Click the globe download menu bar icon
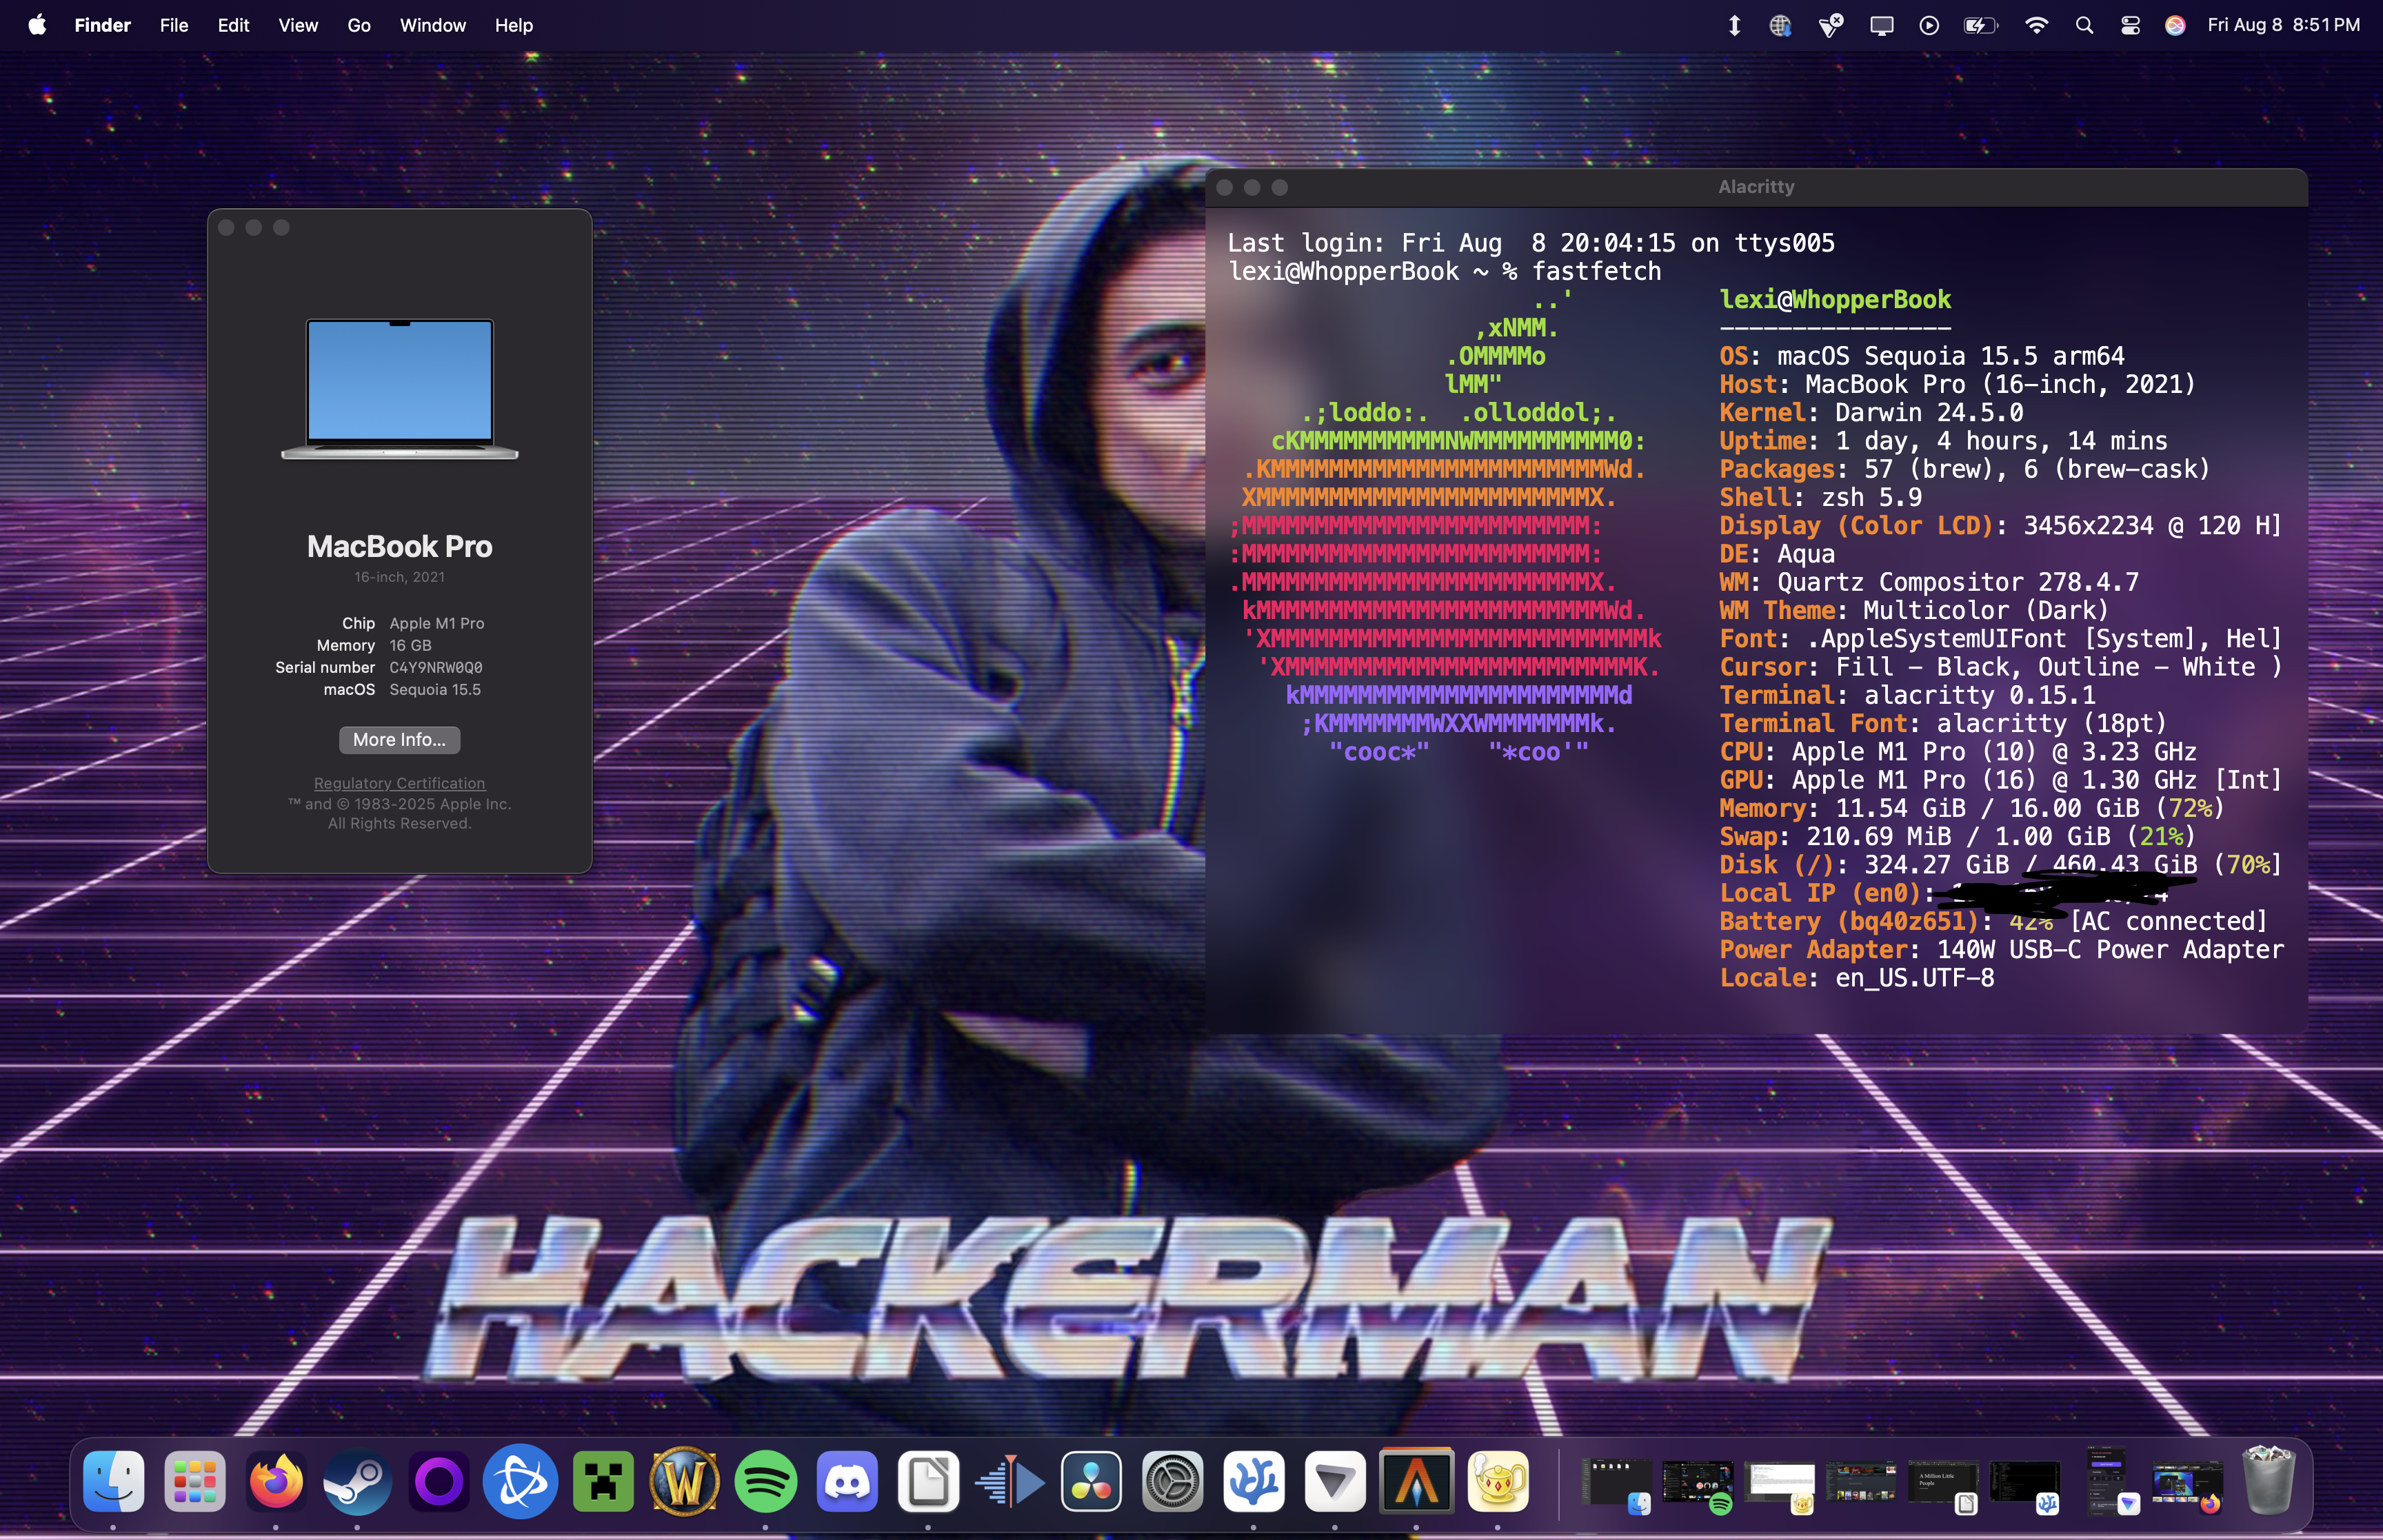 tap(1780, 25)
